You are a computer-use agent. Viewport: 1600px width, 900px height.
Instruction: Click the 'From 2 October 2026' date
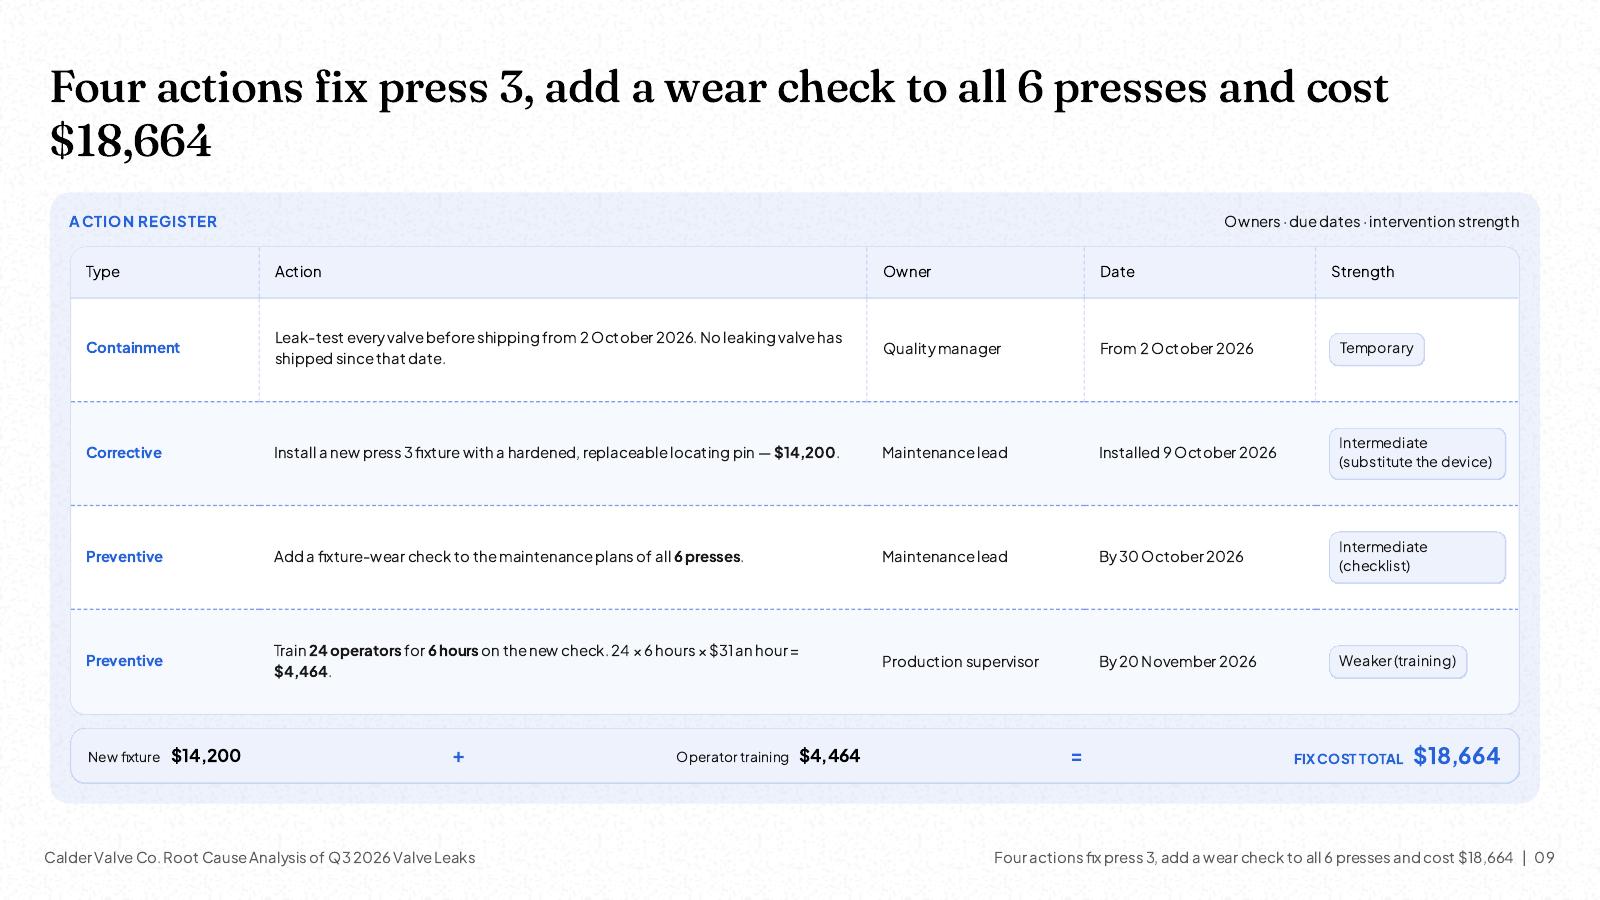(1177, 349)
